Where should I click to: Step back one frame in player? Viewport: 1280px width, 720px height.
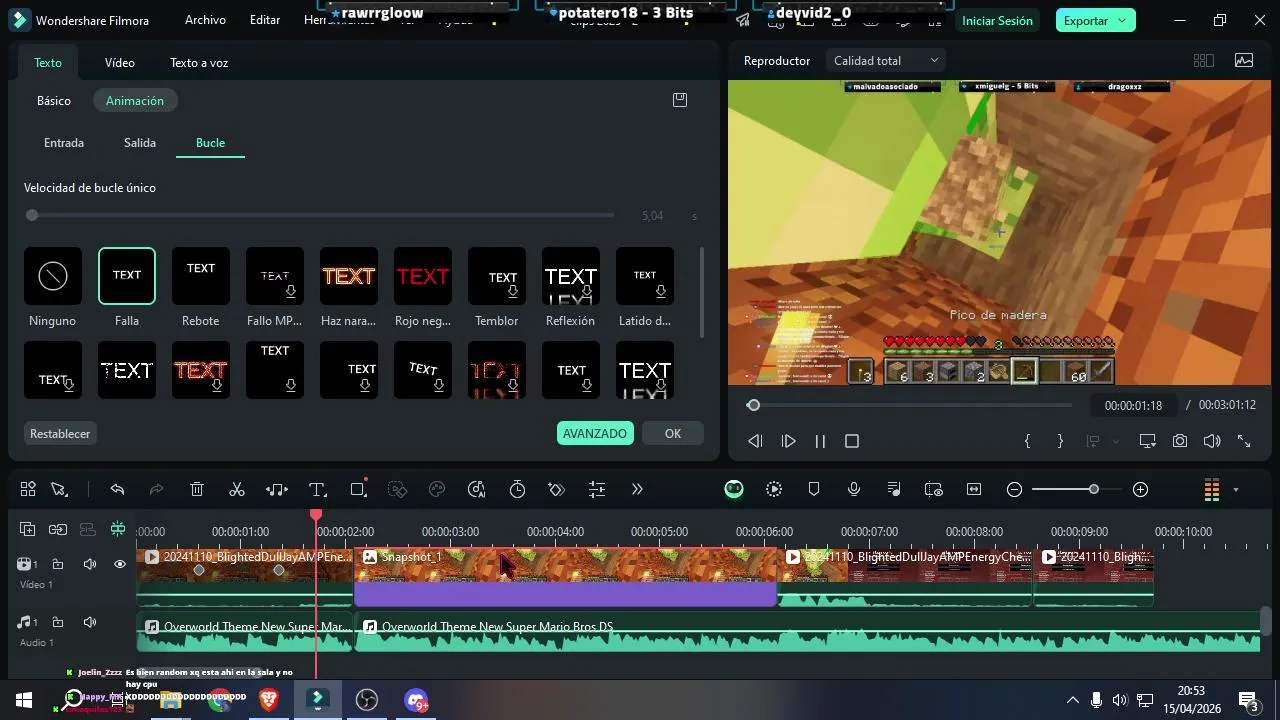coord(756,441)
